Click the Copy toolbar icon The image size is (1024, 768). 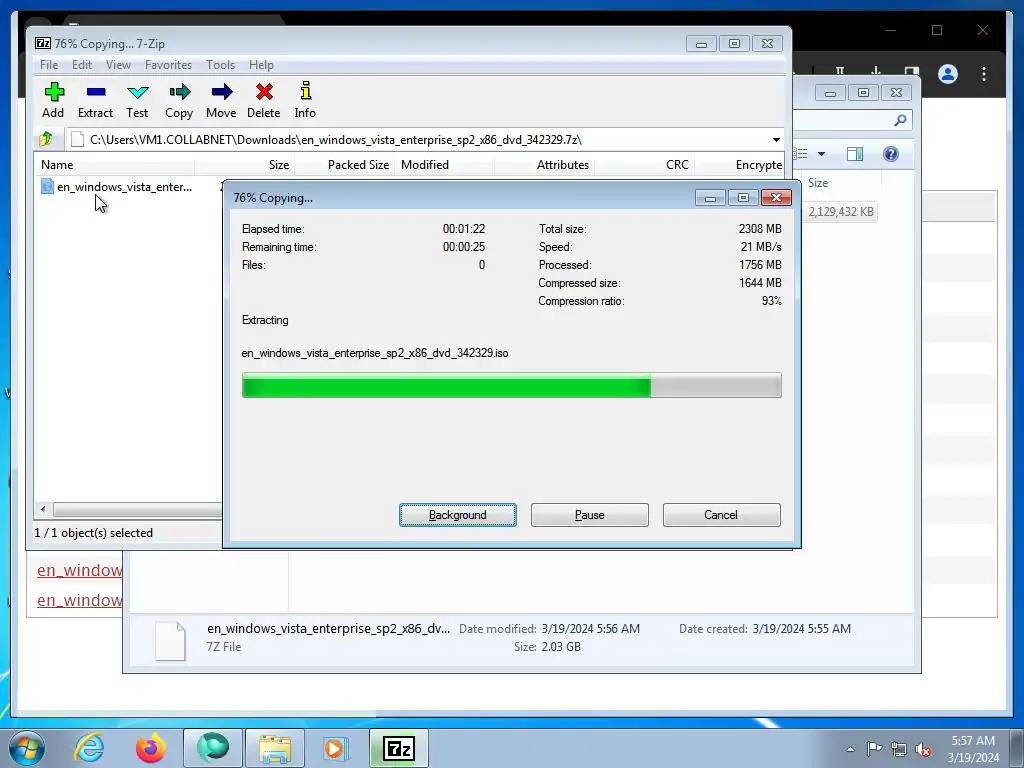tap(179, 100)
